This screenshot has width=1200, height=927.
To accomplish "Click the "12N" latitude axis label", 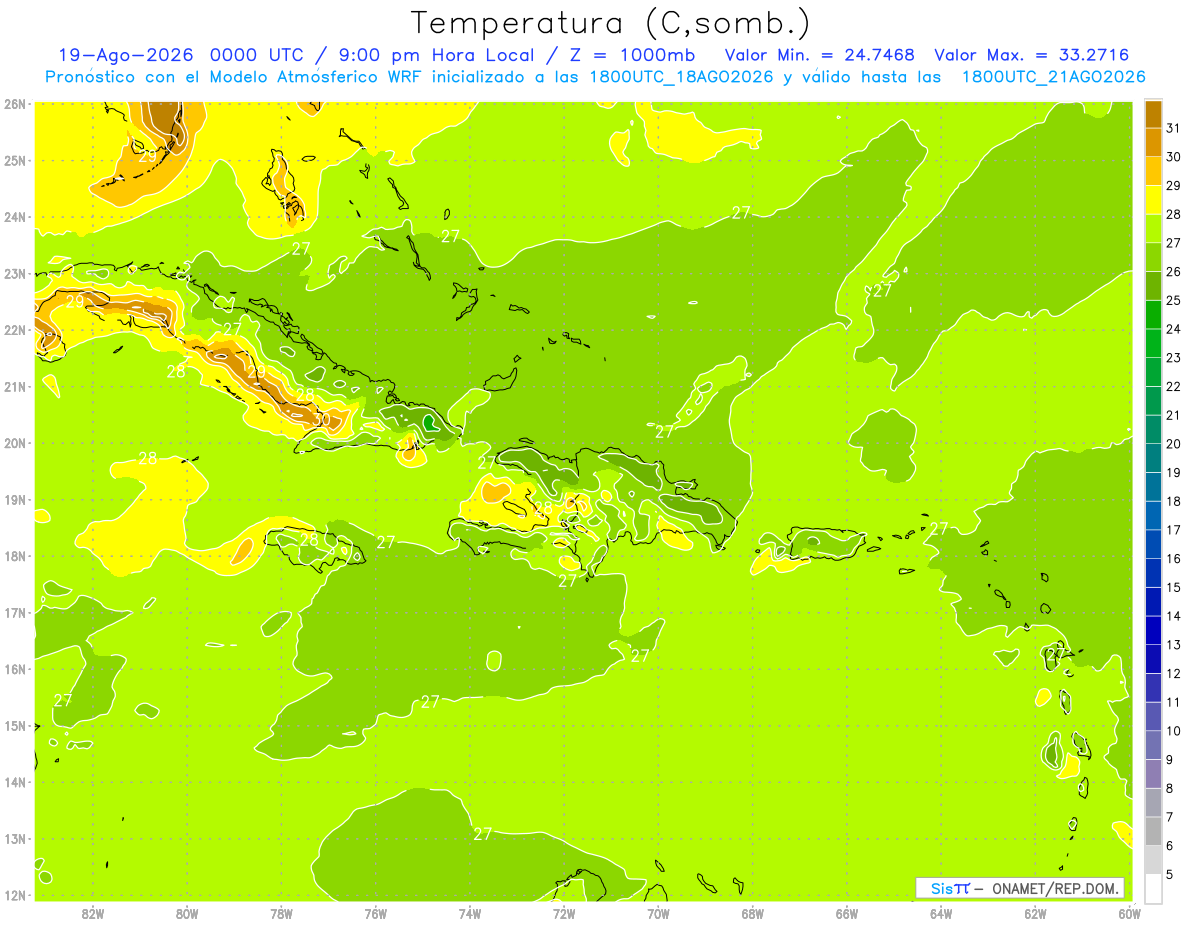I will coord(14,895).
